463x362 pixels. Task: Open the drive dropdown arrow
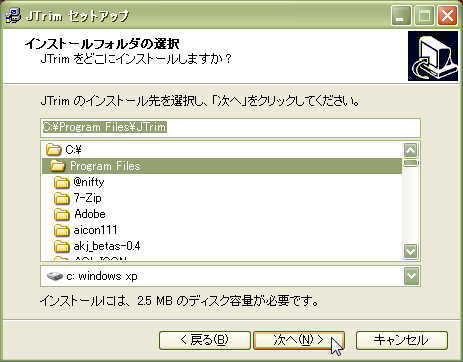click(411, 276)
